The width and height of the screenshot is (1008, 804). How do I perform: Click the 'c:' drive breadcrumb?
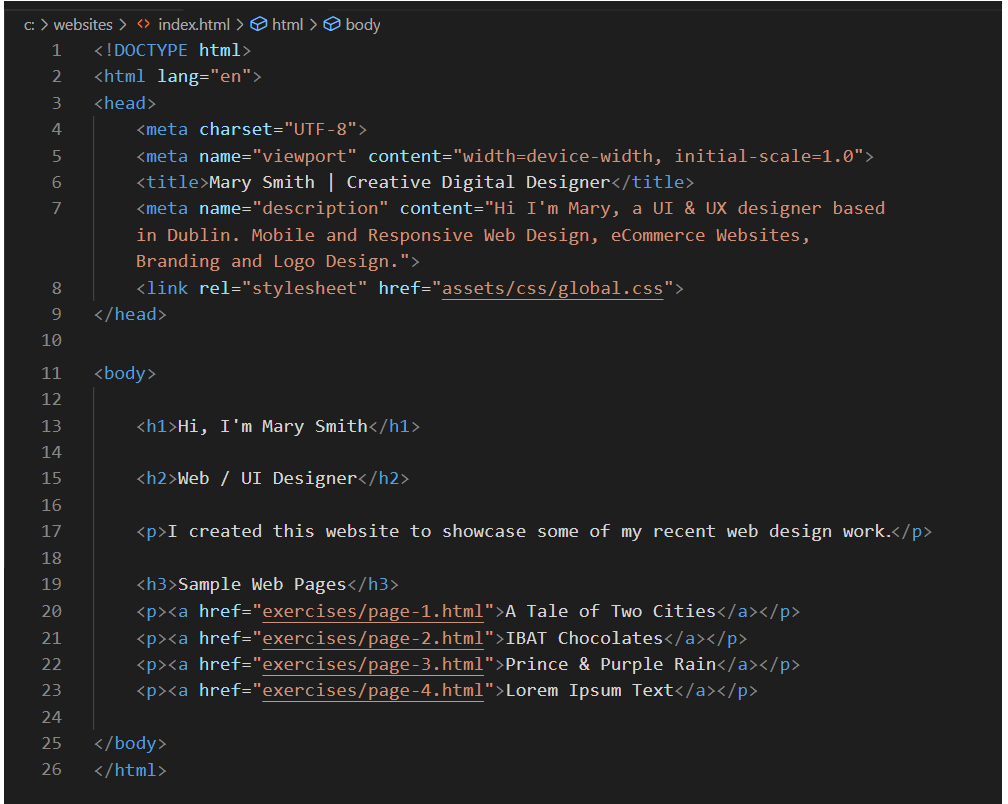pos(29,25)
